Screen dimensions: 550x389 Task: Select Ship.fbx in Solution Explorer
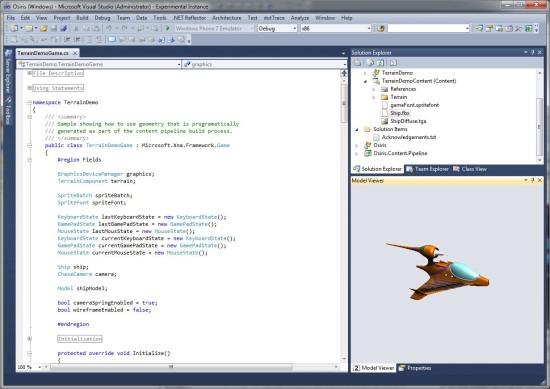click(x=400, y=113)
